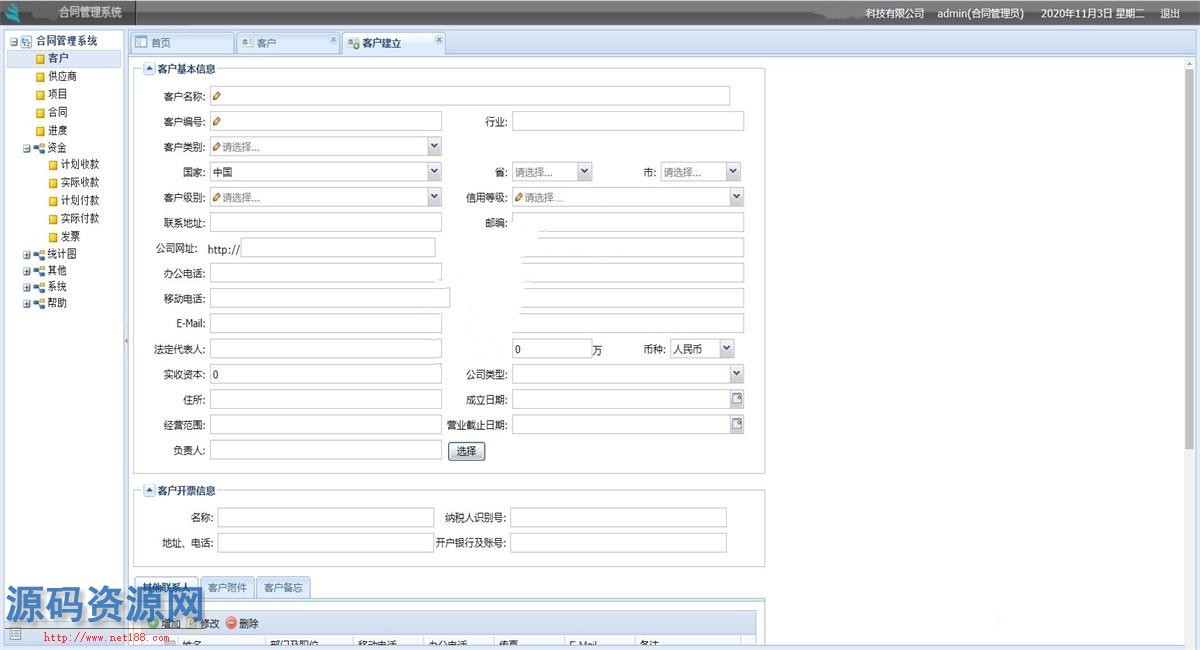
Task: Close the 客户建立 tab
Action: coord(438,40)
